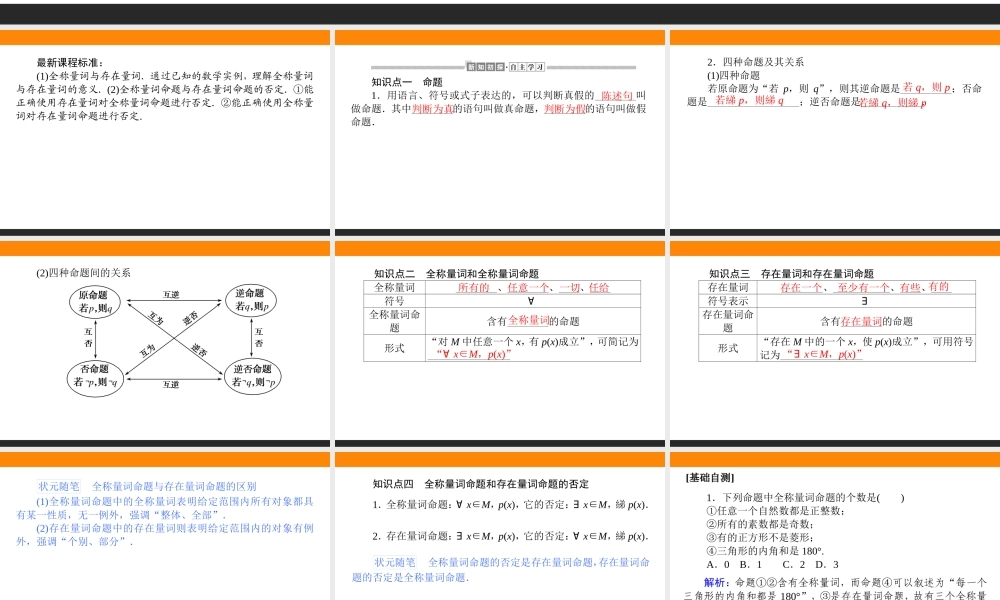This screenshot has height=600, width=1000.
Task: Select the slide 全称量词命题与存在量词命题的区别
Action: [x=165, y=526]
